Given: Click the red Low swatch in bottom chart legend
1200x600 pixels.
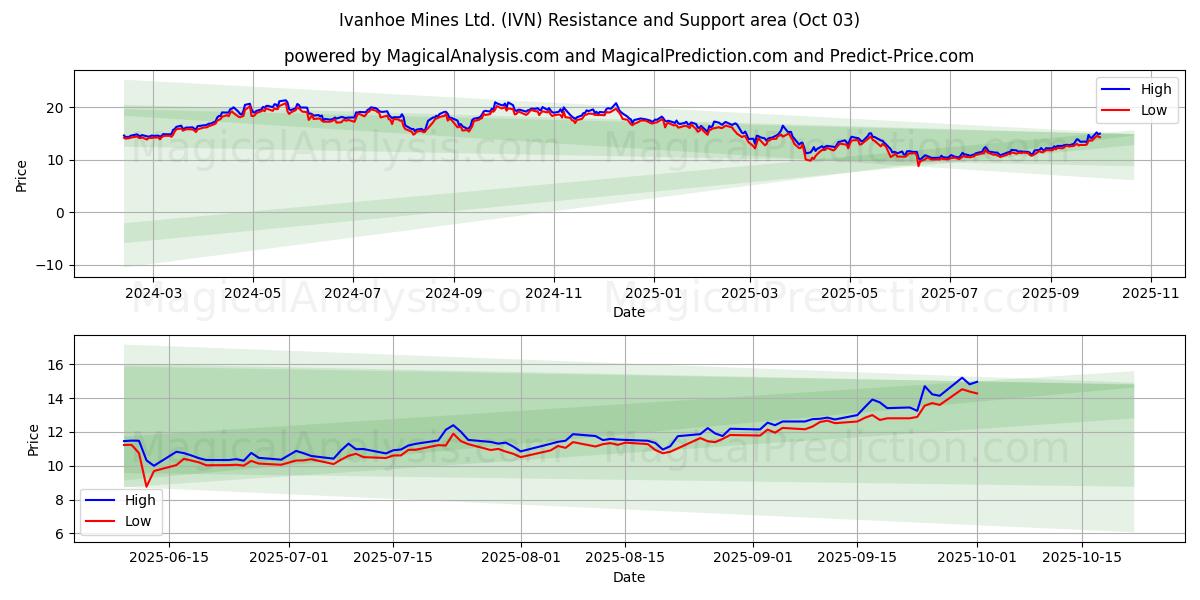Looking at the screenshot, I should pyautogui.click(x=101, y=521).
